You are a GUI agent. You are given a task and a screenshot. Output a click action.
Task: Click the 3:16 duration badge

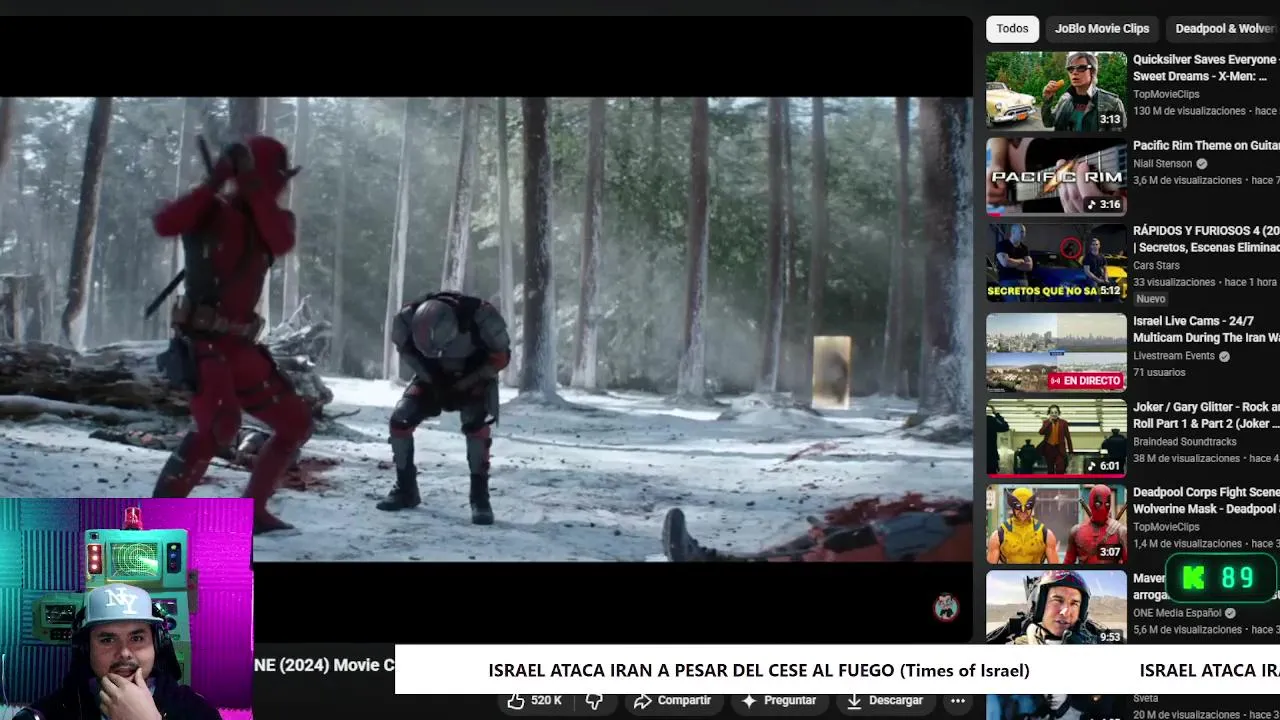tap(1104, 205)
